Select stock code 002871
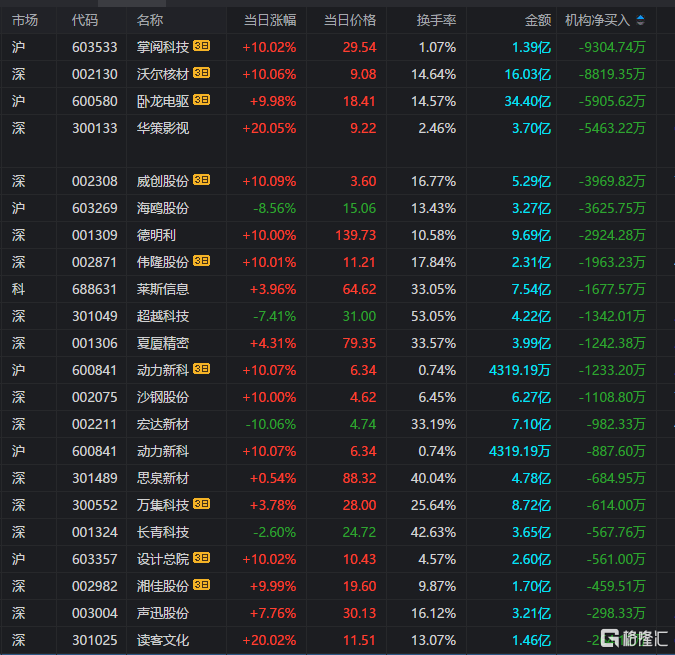Screen dimensions: 675x655 tap(95, 262)
